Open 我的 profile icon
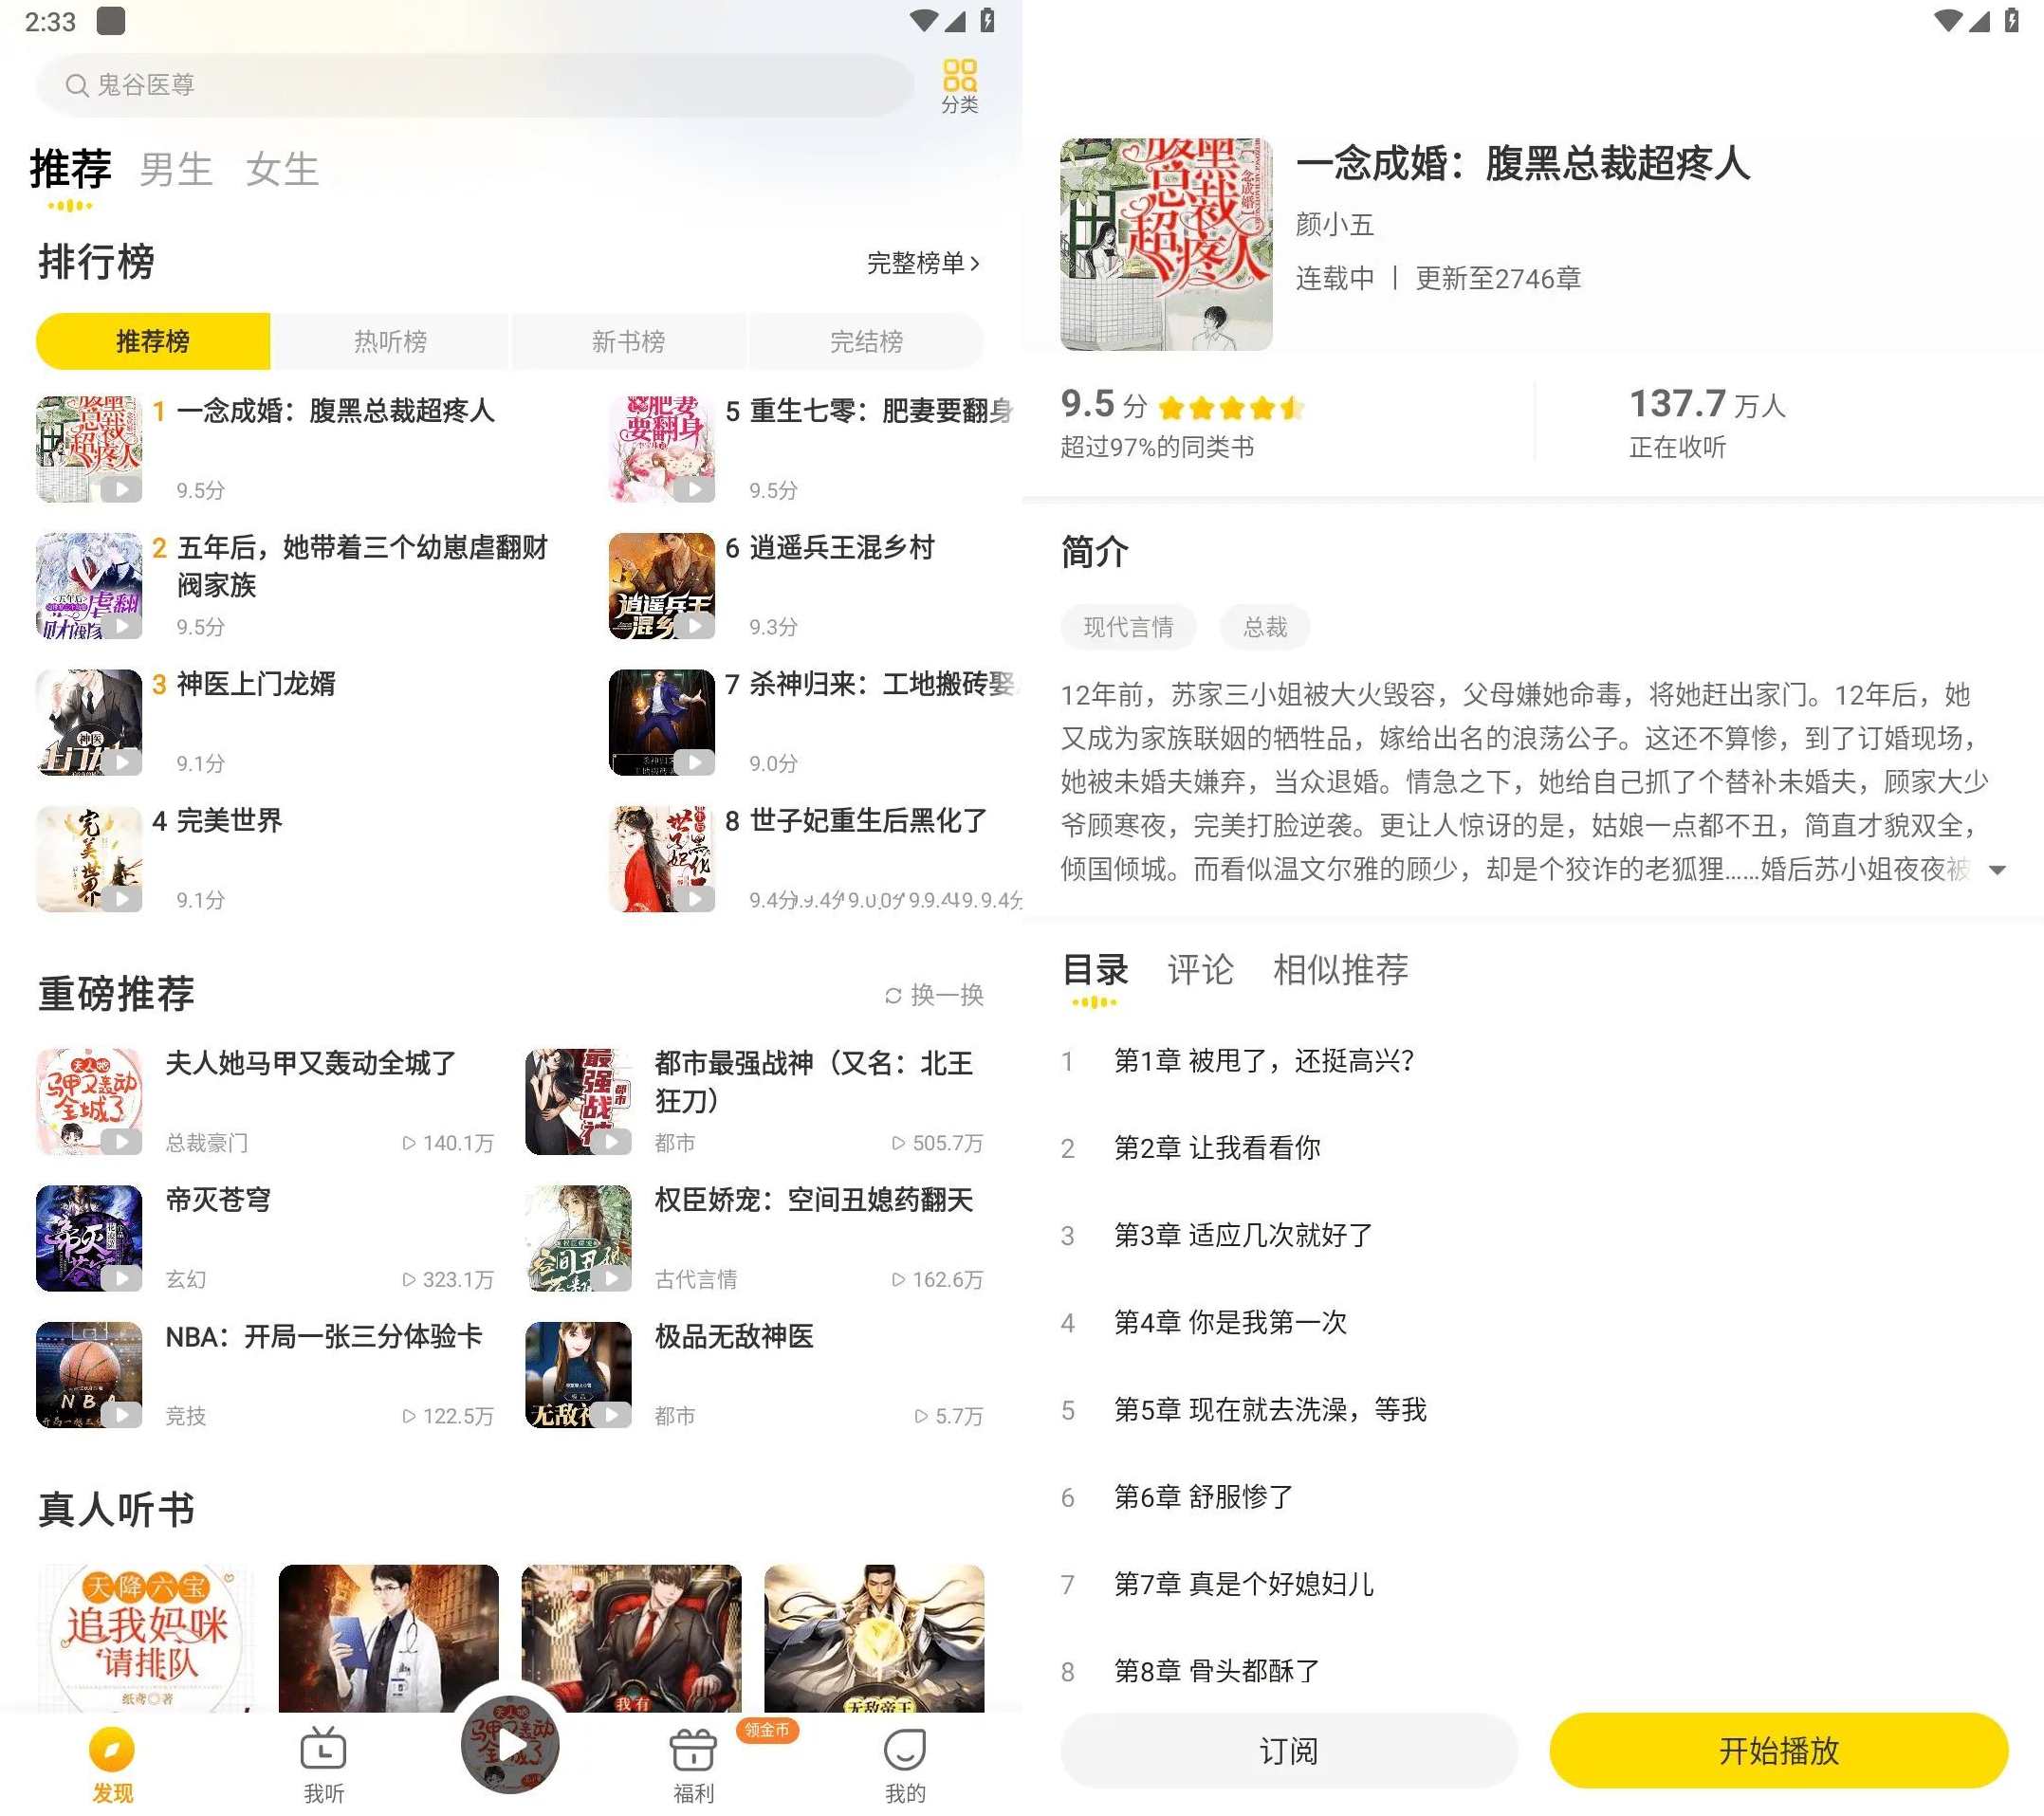The height and width of the screenshot is (1816, 2044). pyautogui.click(x=903, y=1752)
